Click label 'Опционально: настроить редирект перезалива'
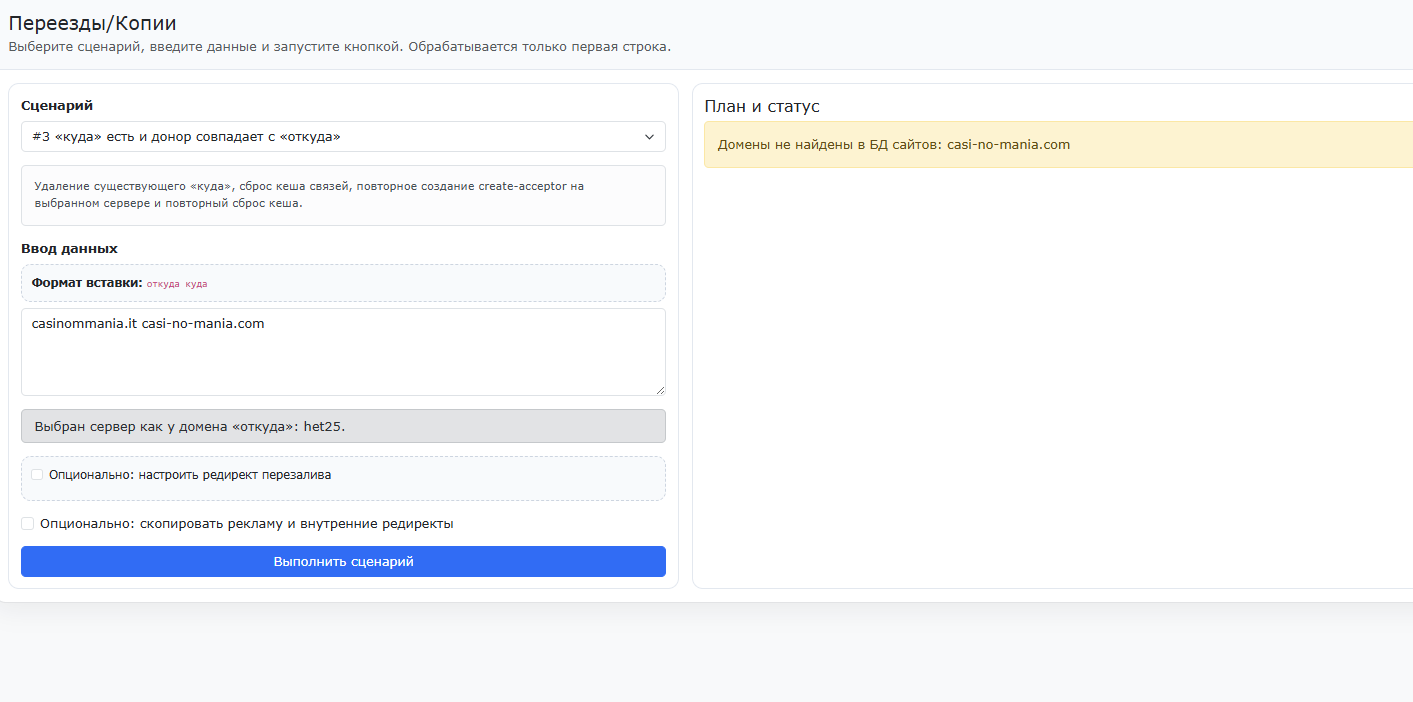The width and height of the screenshot is (1413, 702). pos(190,475)
